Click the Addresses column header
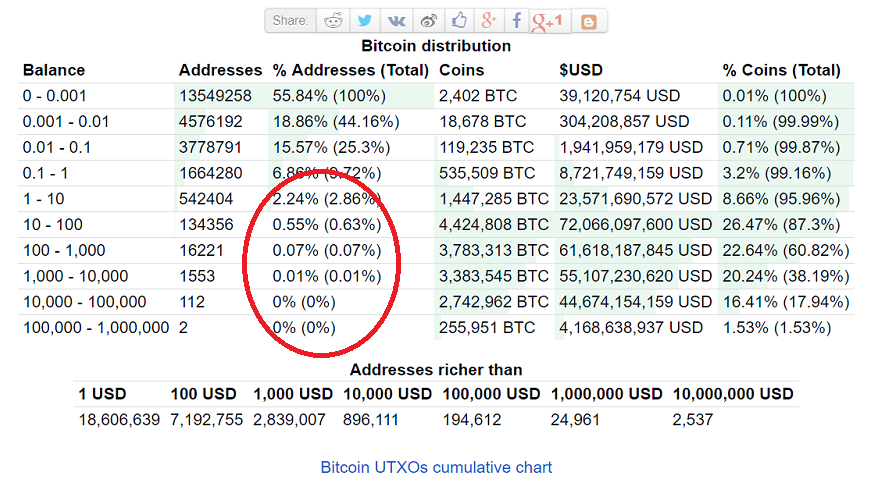 [220, 70]
